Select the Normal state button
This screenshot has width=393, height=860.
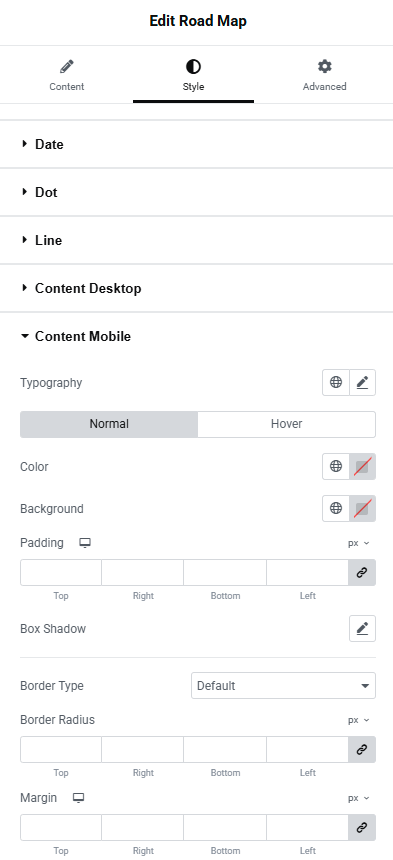tap(109, 424)
